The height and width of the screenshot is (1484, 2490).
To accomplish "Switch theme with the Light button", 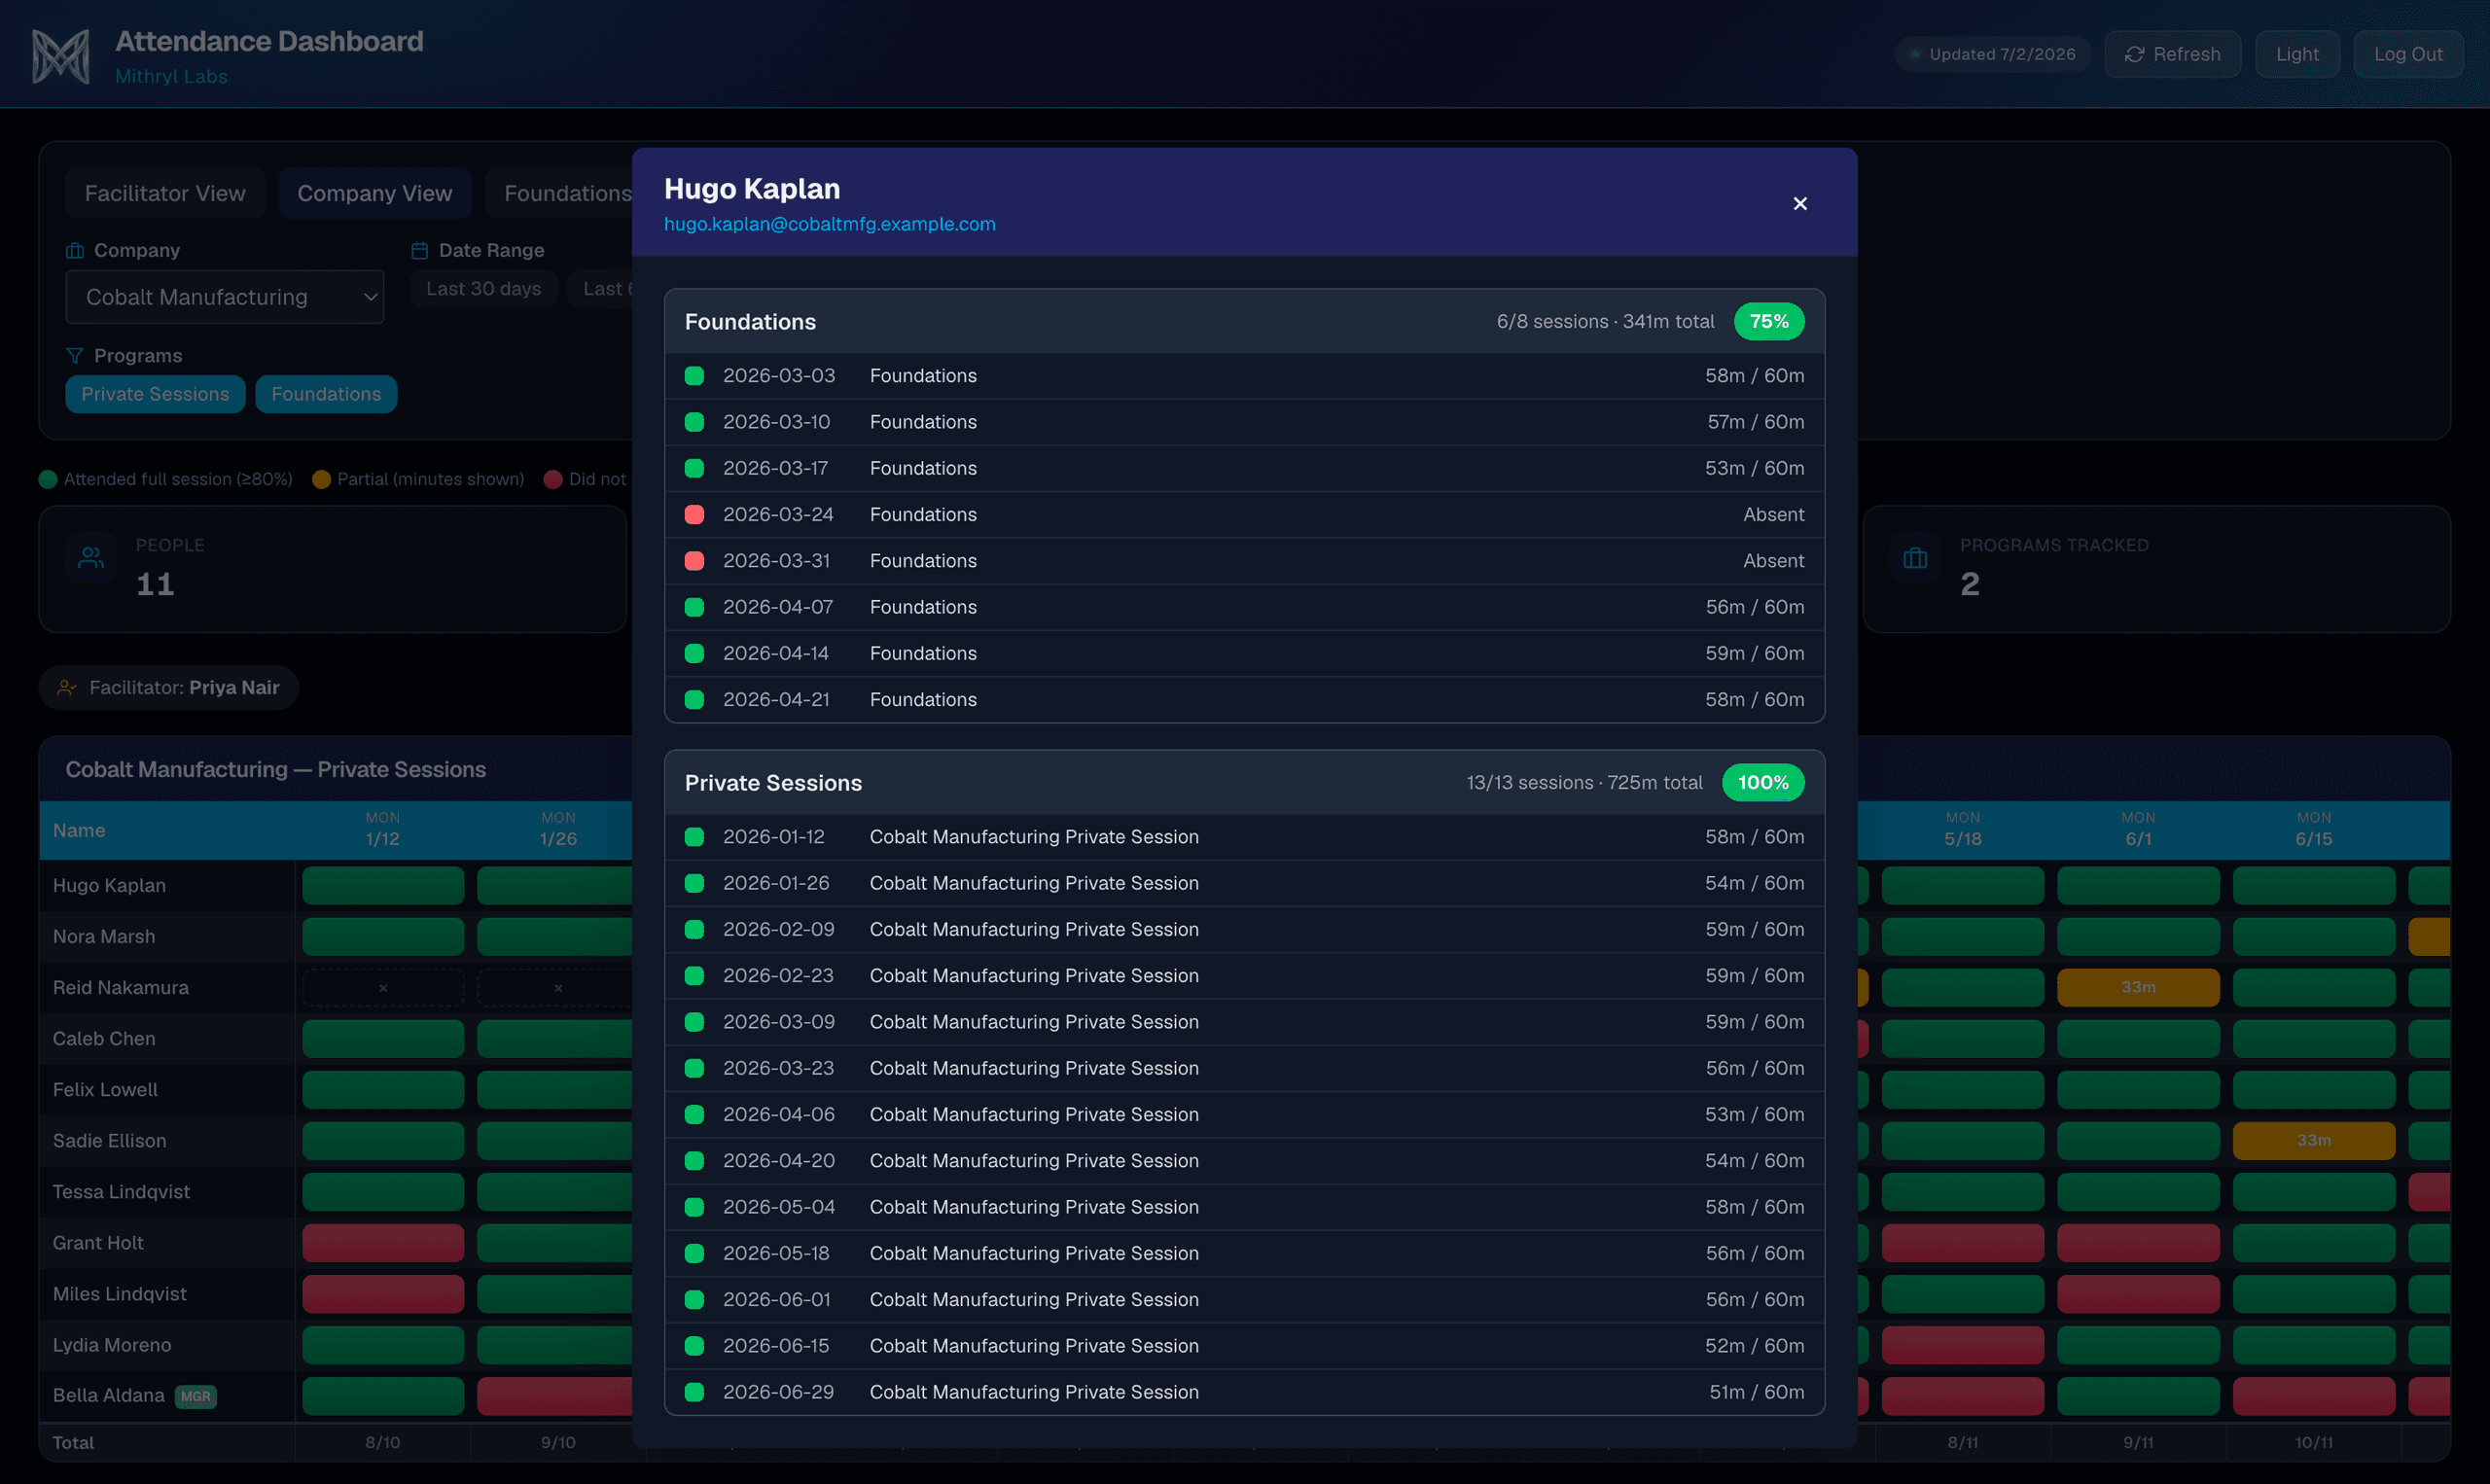I will tap(2297, 54).
